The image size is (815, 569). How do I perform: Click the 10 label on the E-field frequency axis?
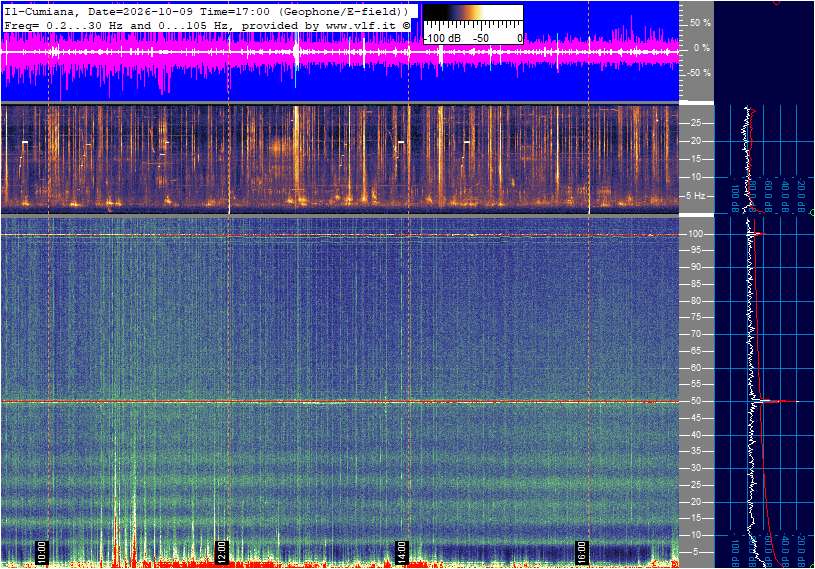pos(696,535)
